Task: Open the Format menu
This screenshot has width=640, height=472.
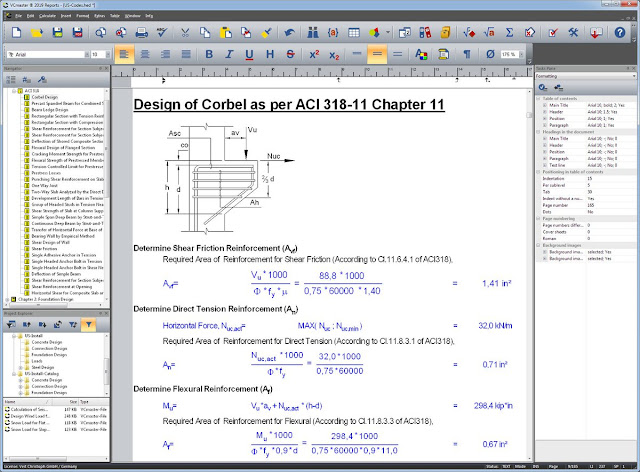Action: (x=83, y=16)
